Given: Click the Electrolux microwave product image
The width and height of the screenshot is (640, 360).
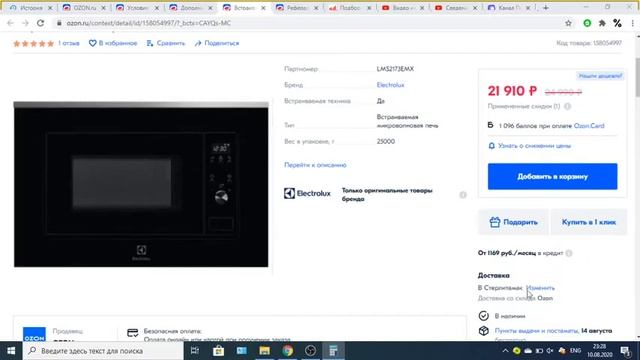Looking at the screenshot, I should coord(141,184).
